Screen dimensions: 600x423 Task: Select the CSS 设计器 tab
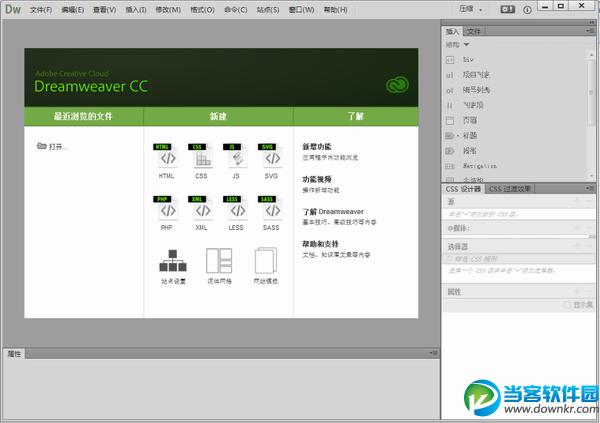[463, 189]
